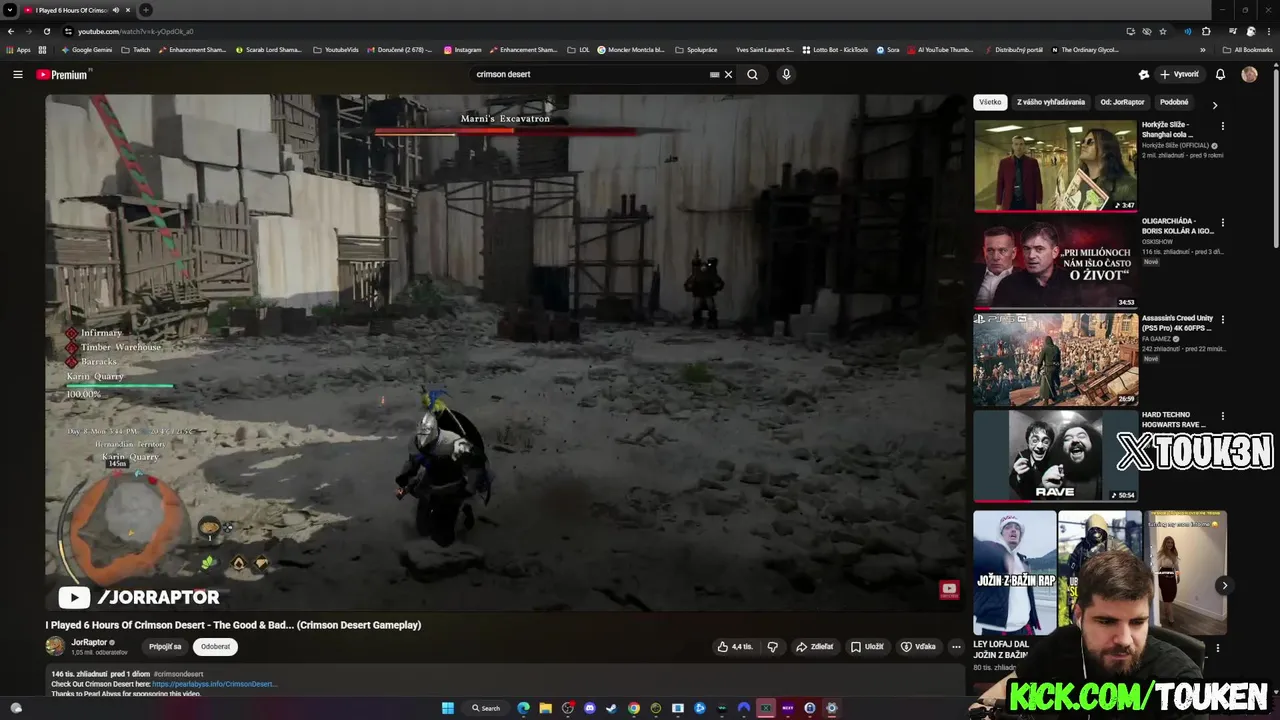Viewport: 1280px width, 720px height.
Task: Advance Shorts shelf with right arrow
Action: (x=1224, y=586)
